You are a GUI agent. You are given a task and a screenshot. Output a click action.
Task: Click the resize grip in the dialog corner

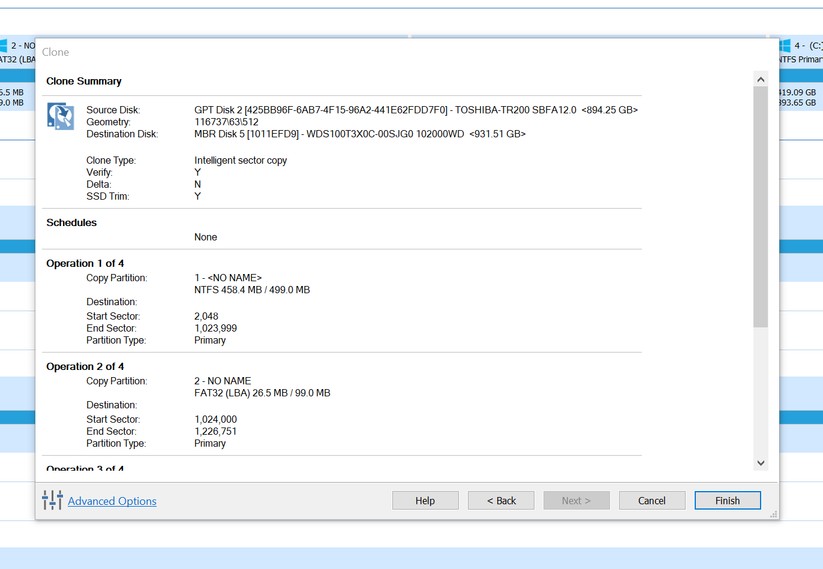pyautogui.click(x=773, y=513)
